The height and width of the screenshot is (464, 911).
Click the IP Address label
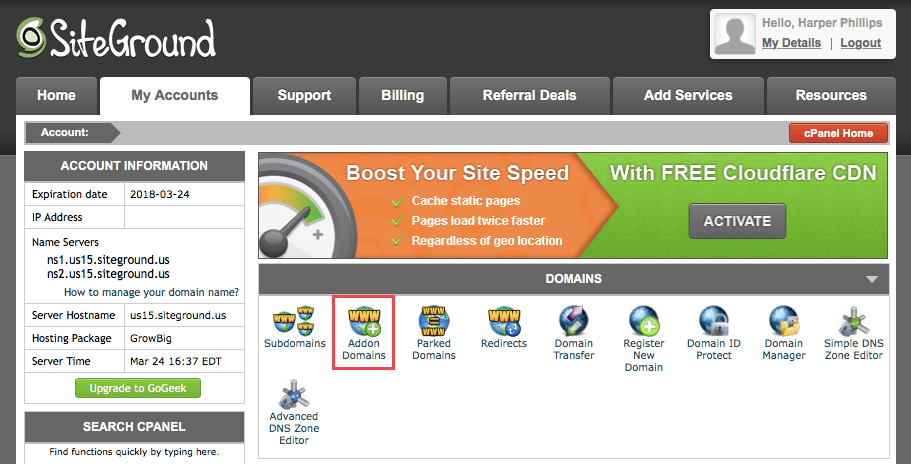[57, 217]
